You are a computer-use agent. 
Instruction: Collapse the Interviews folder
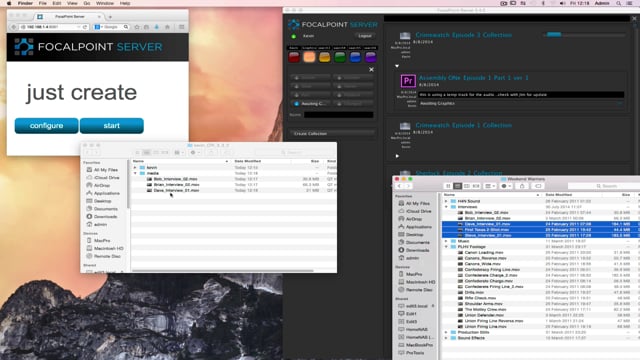click(446, 207)
